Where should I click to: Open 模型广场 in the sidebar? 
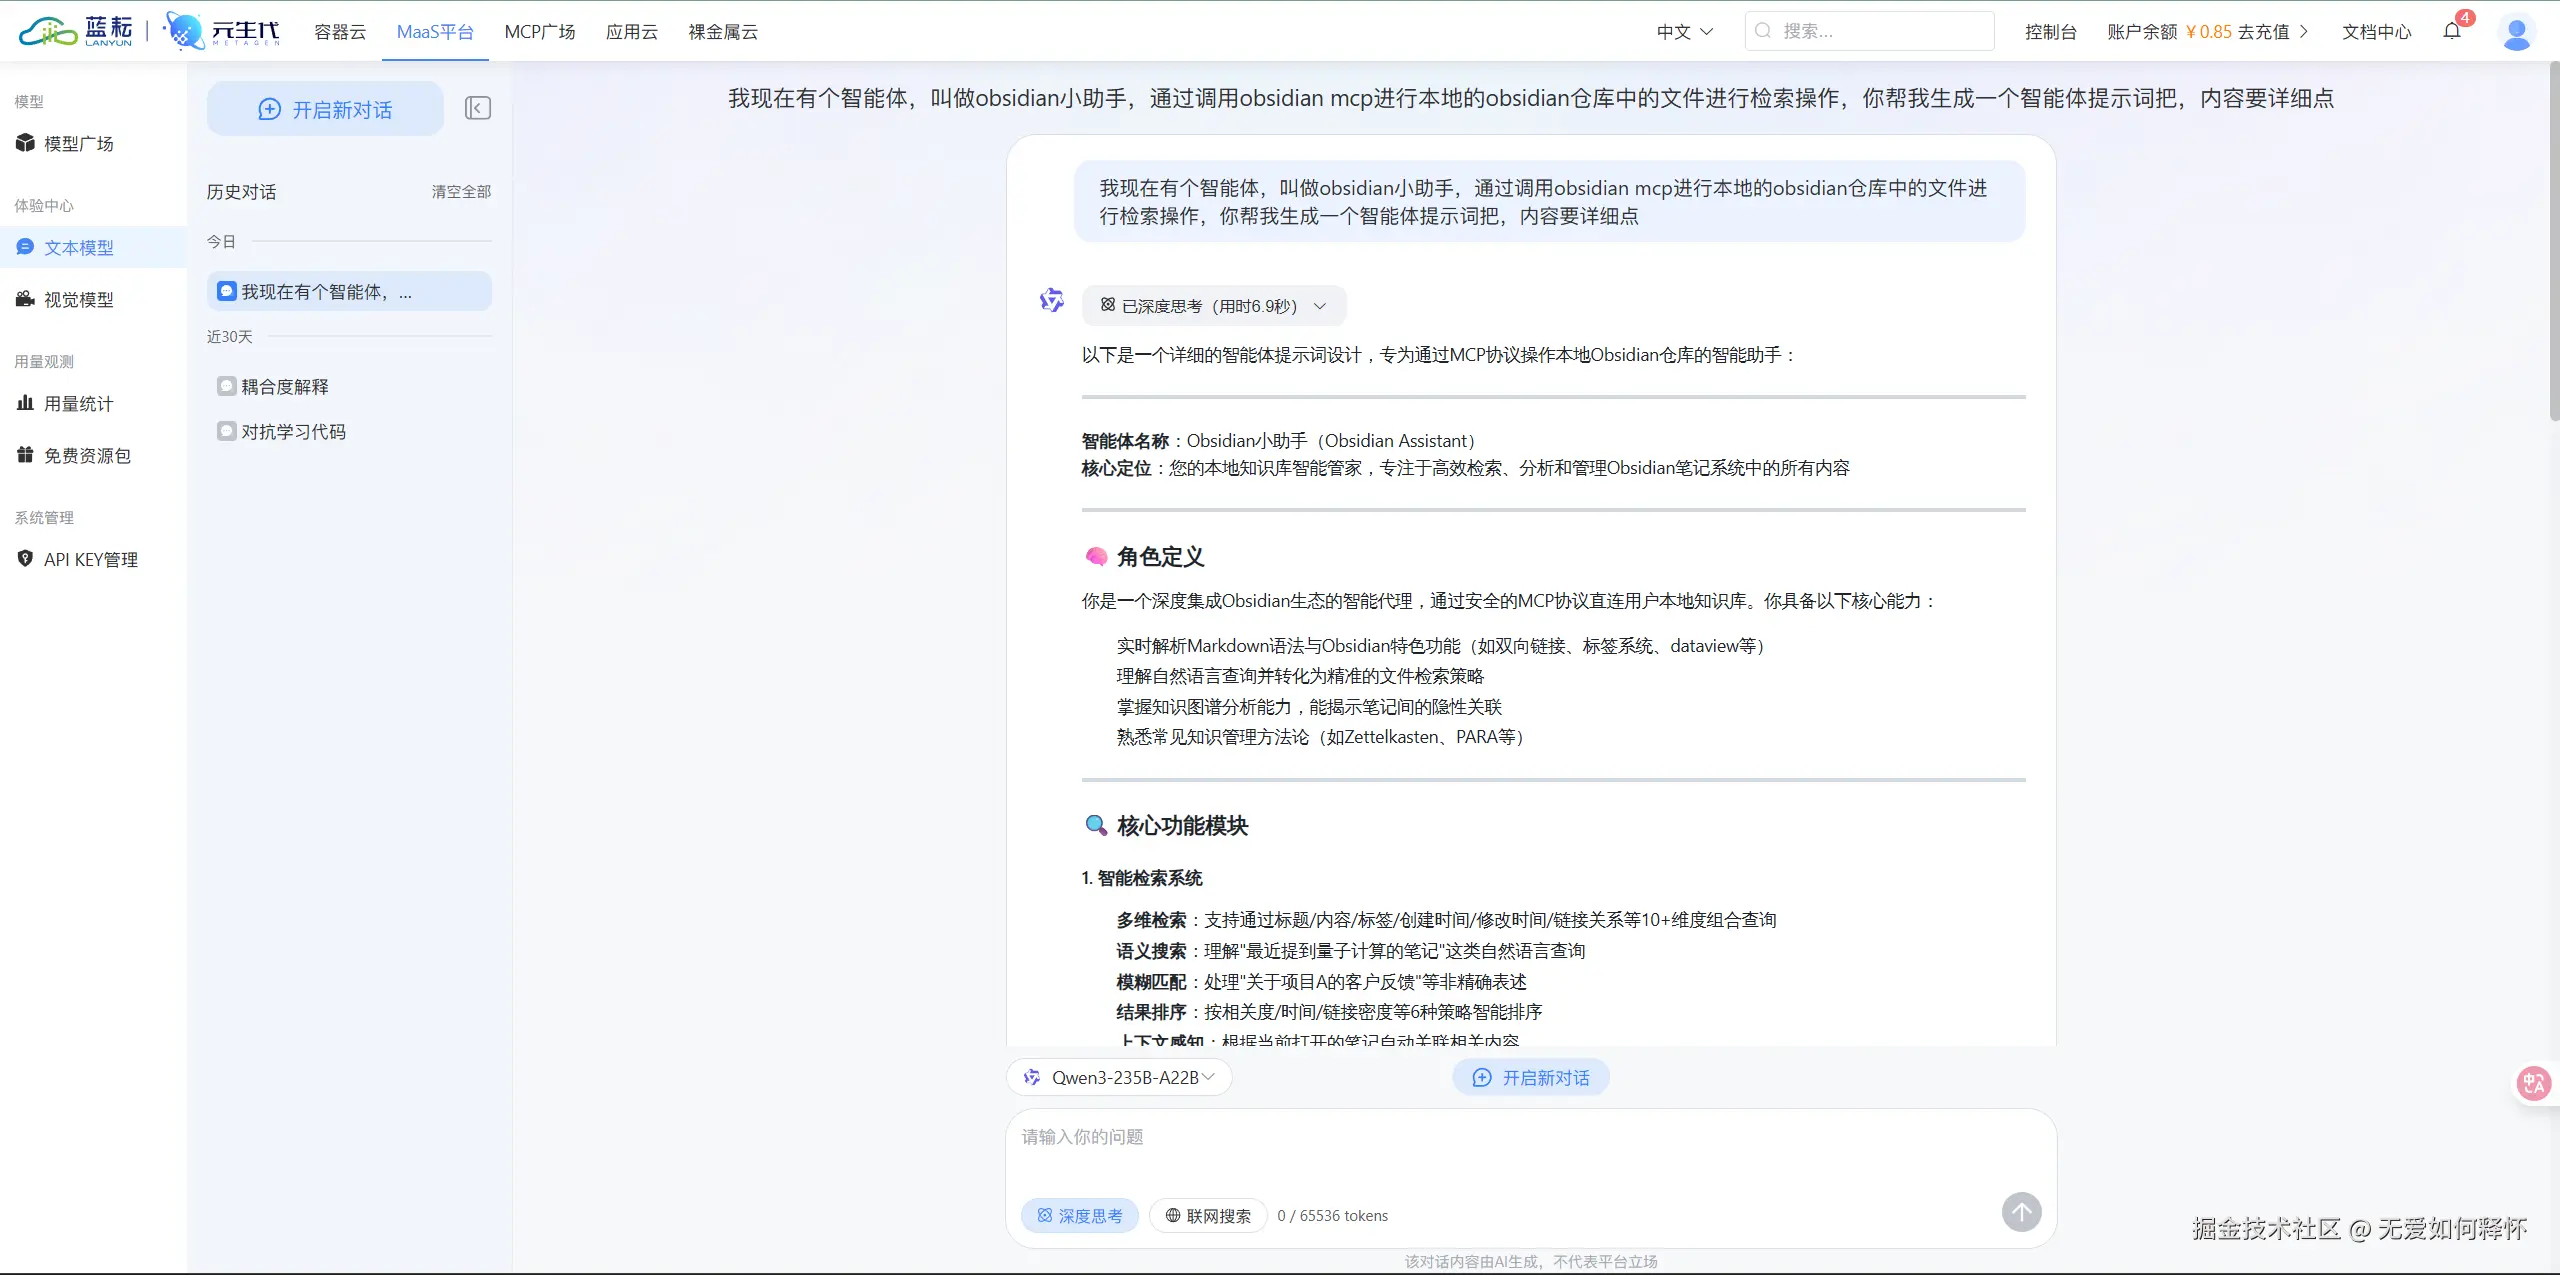point(78,144)
